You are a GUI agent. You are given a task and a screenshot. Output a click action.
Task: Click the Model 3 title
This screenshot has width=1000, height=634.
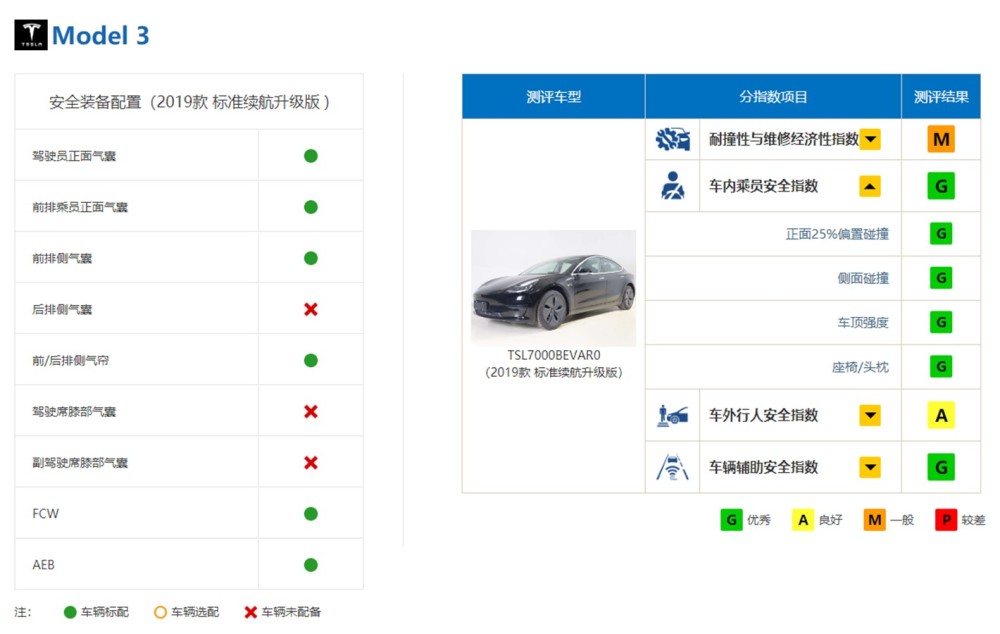tap(101, 35)
